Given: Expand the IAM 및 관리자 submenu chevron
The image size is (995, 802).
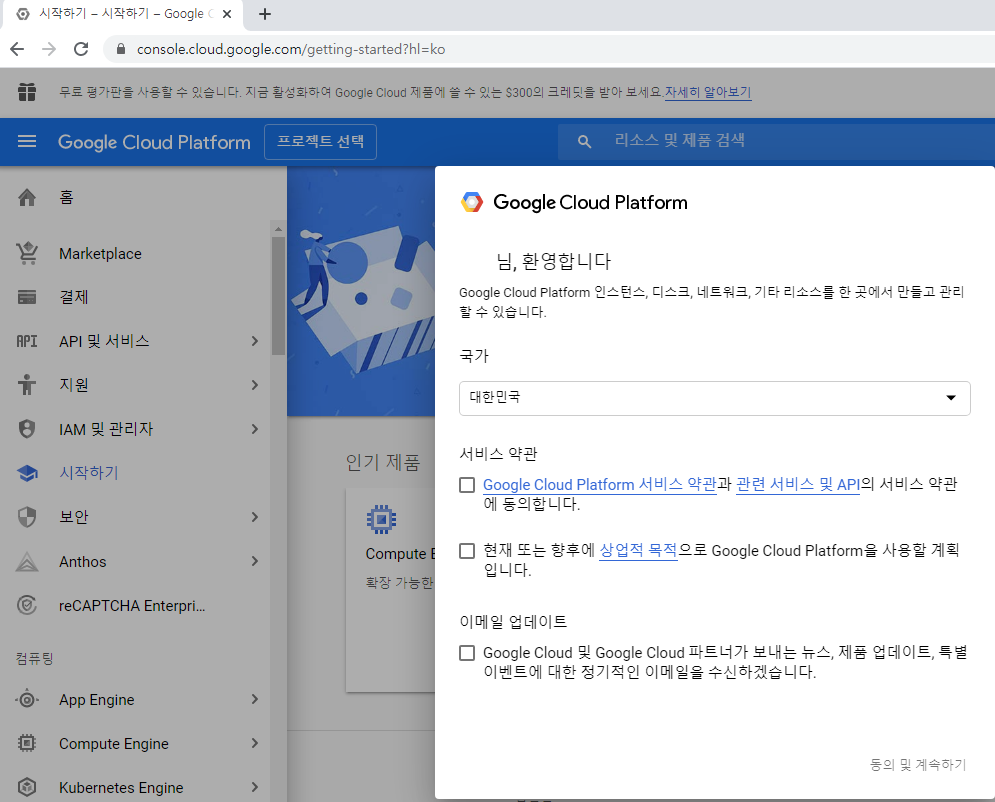Looking at the screenshot, I should click(254, 429).
